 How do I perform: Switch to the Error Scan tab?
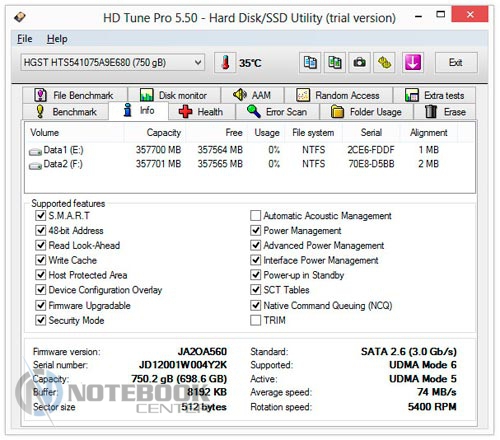pyautogui.click(x=277, y=112)
